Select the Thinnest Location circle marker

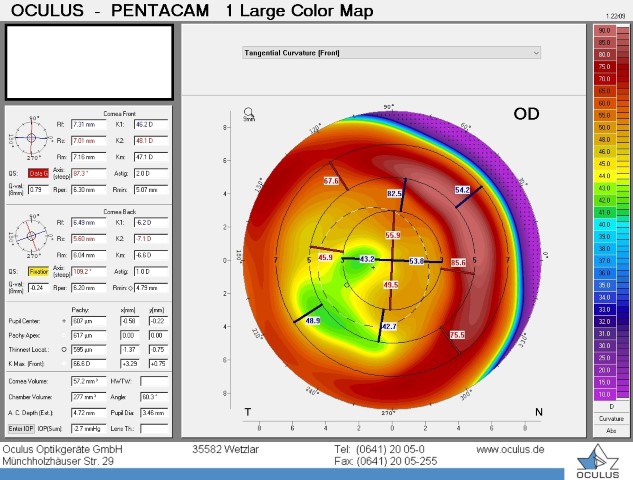point(65,350)
